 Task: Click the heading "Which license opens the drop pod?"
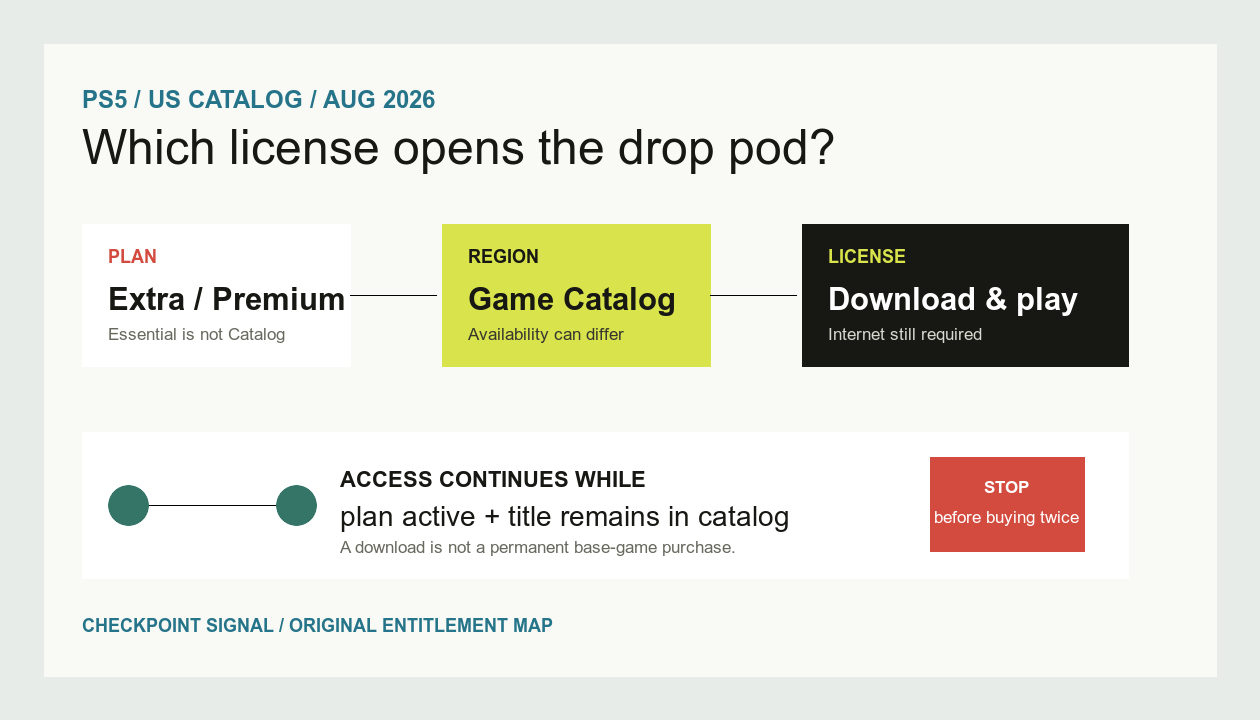pos(458,147)
